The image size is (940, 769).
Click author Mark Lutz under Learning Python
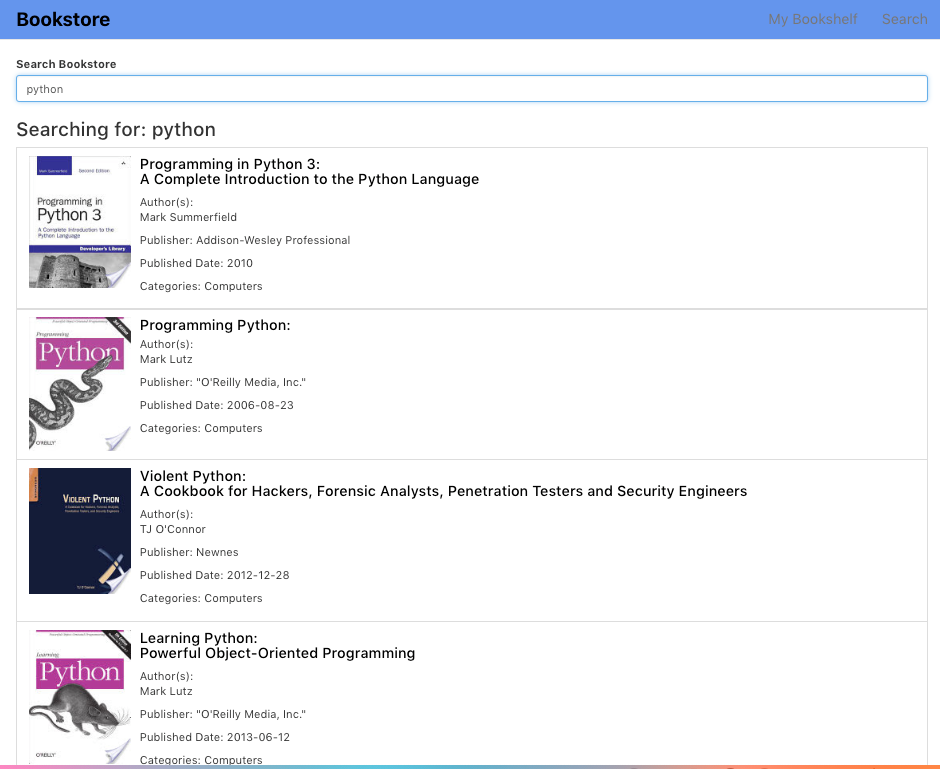click(166, 691)
